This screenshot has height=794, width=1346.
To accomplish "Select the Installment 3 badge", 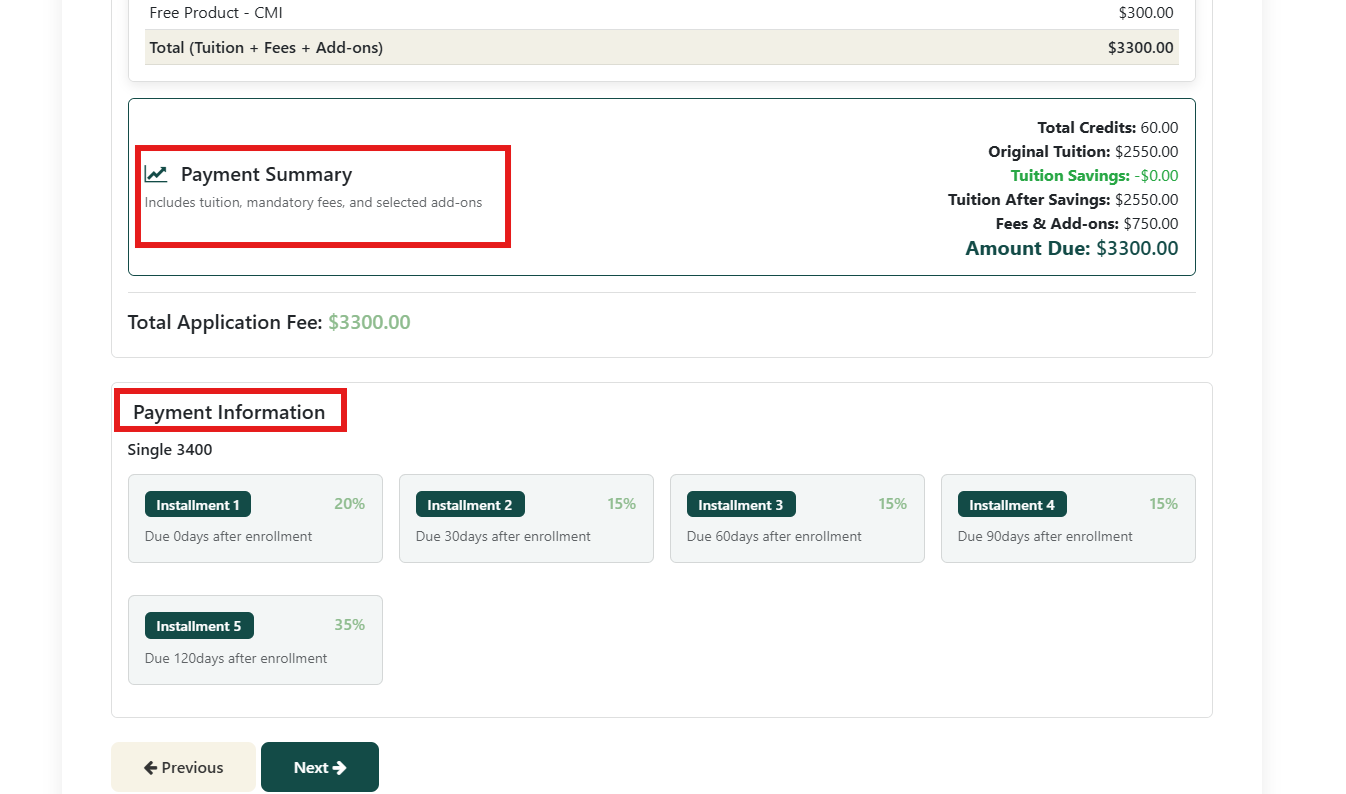I will point(740,505).
